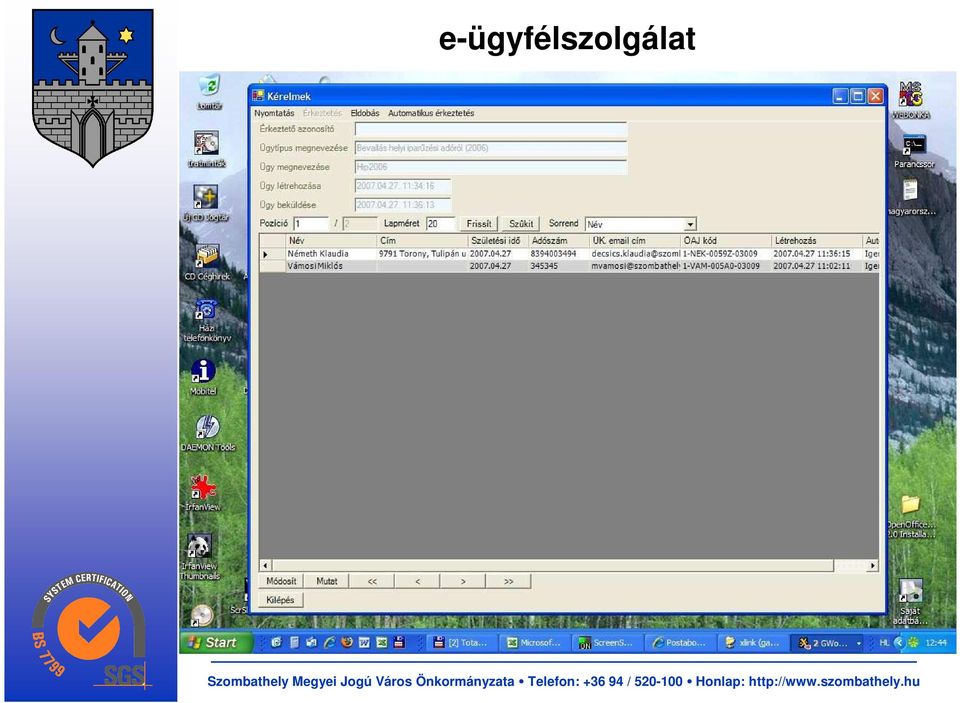The width and height of the screenshot is (960, 703).
Task: Click the Pozíció input field
Action: (311, 224)
